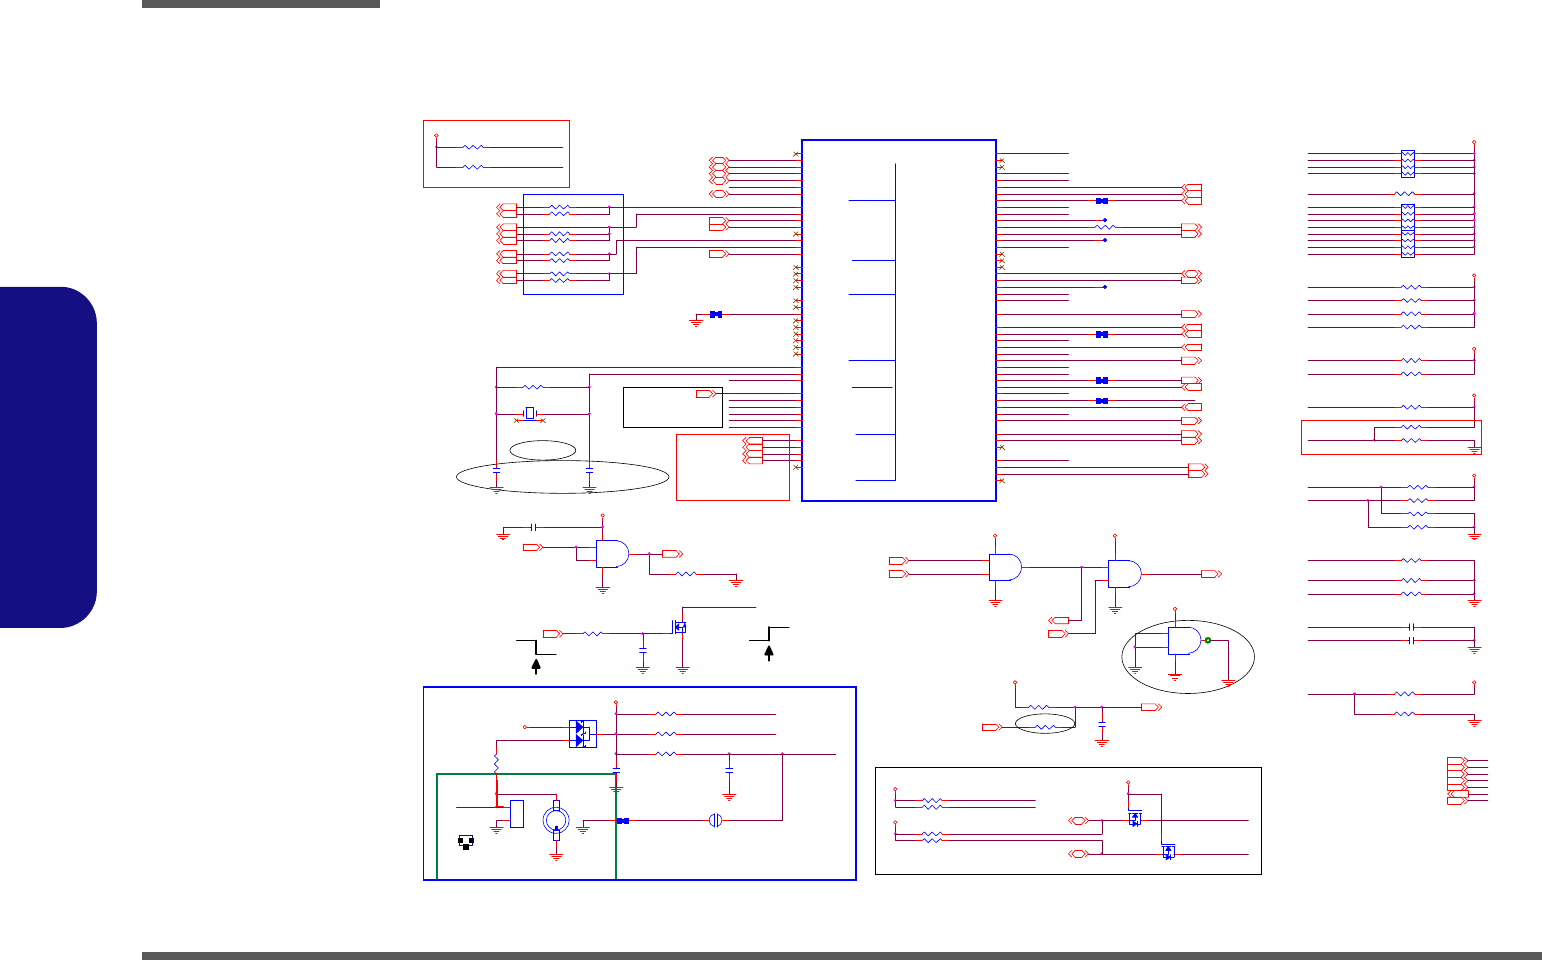Select the large central IC block

pyautogui.click(x=899, y=320)
